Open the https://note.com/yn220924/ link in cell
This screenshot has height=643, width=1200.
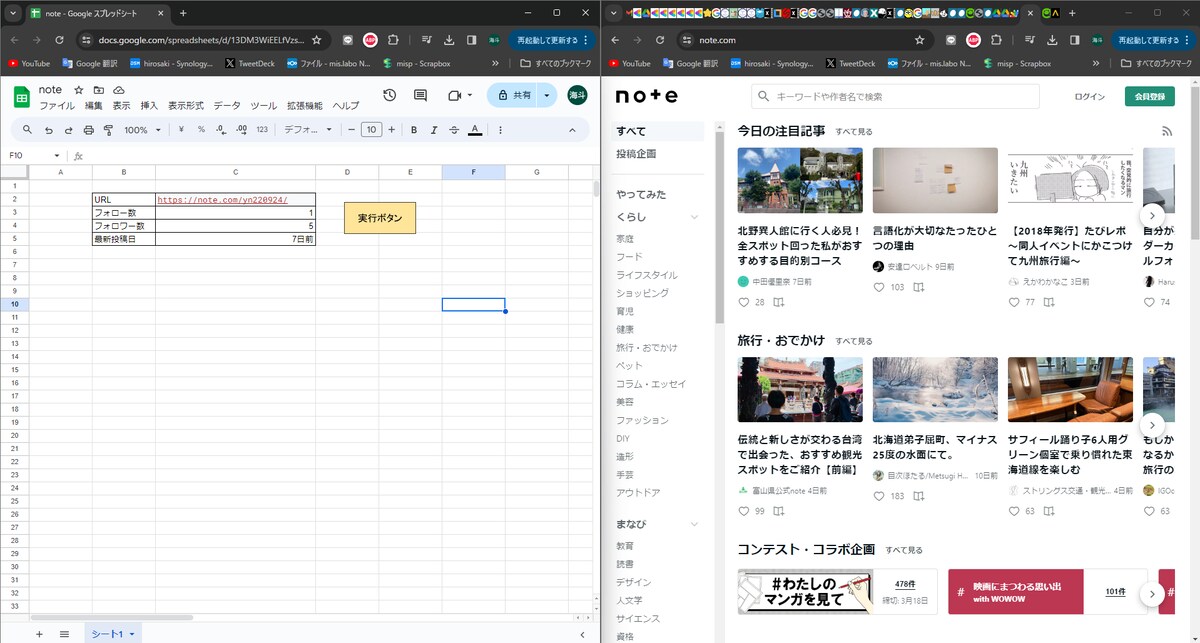(222, 200)
